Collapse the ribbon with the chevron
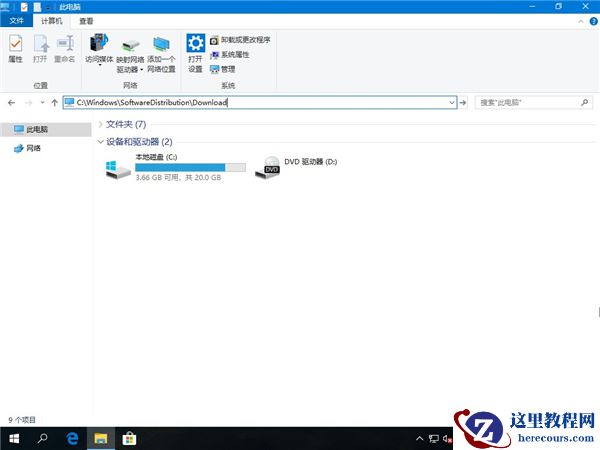The image size is (600, 450). tap(580, 21)
